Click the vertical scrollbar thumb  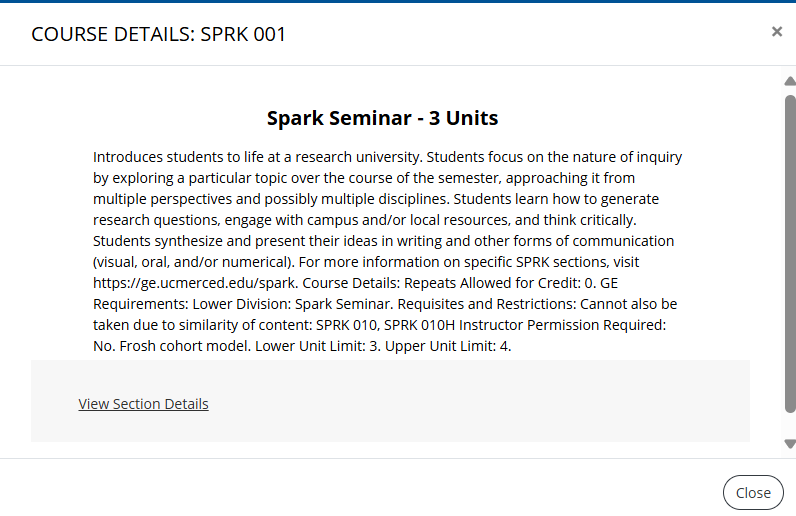(x=790, y=254)
